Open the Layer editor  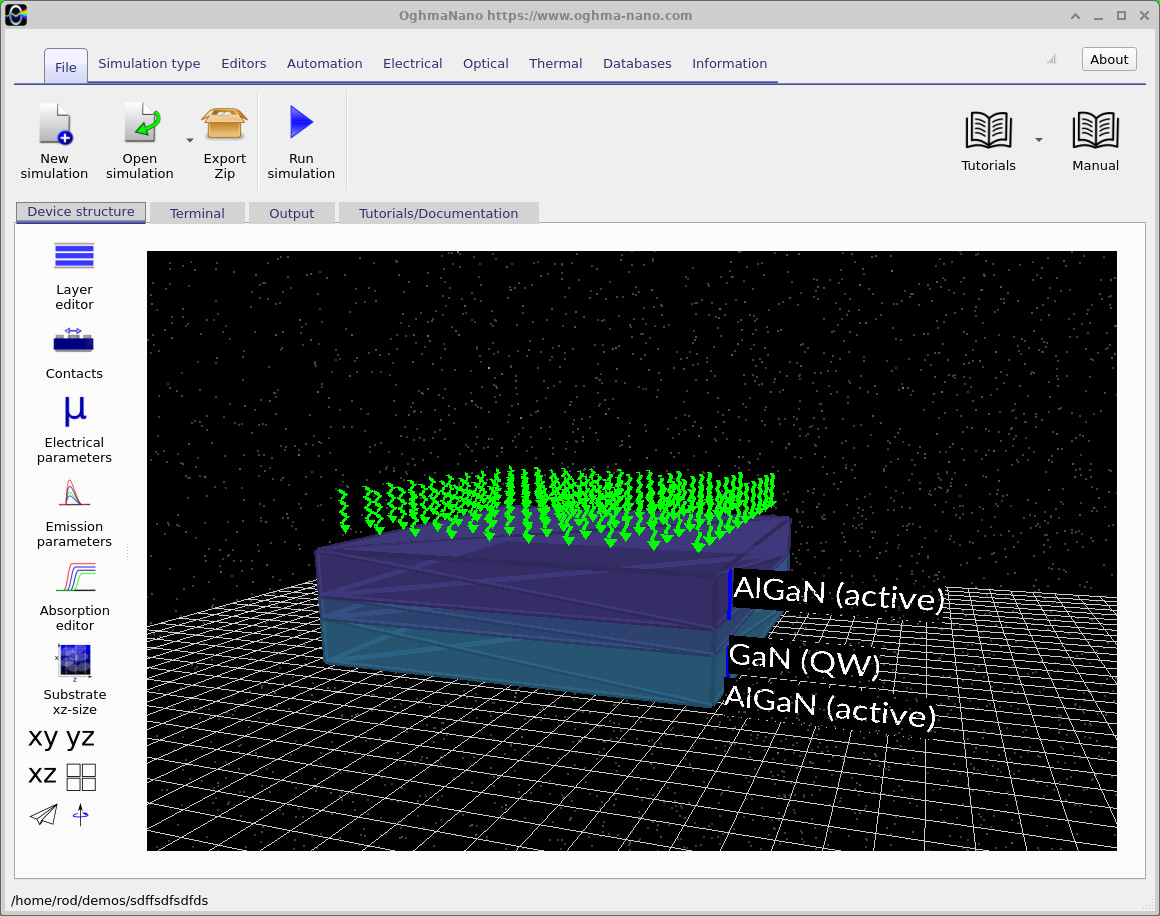click(x=74, y=277)
